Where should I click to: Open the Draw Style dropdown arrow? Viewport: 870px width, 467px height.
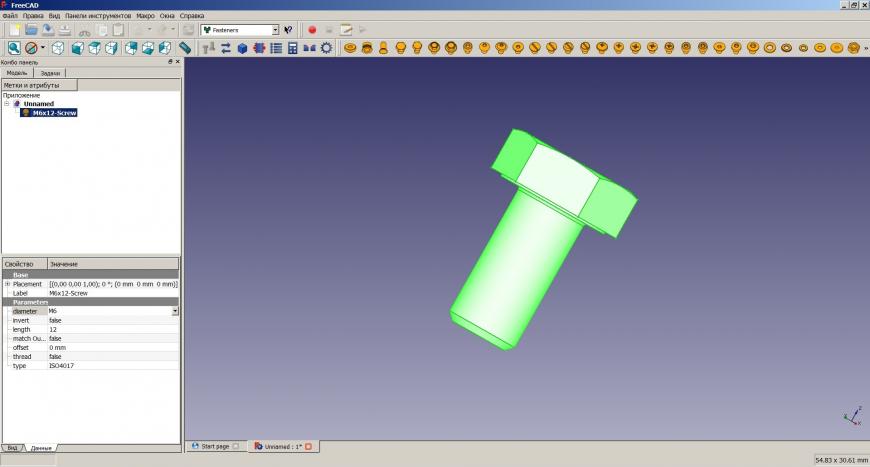pyautogui.click(x=43, y=48)
